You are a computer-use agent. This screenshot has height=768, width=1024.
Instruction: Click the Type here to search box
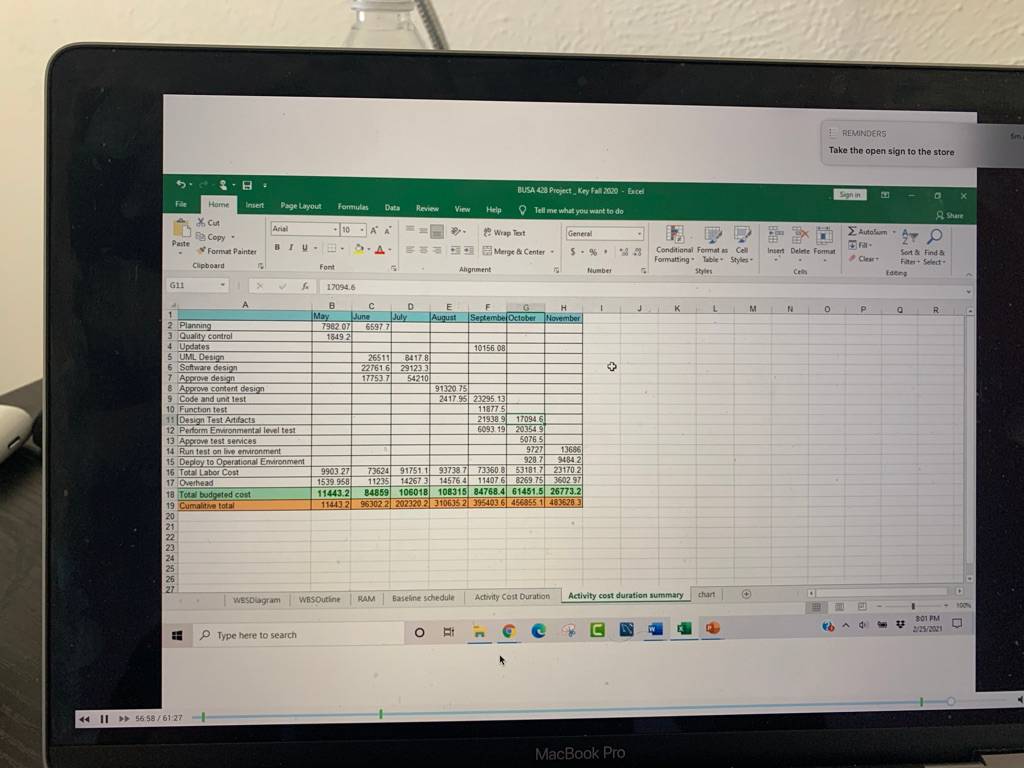click(x=298, y=635)
